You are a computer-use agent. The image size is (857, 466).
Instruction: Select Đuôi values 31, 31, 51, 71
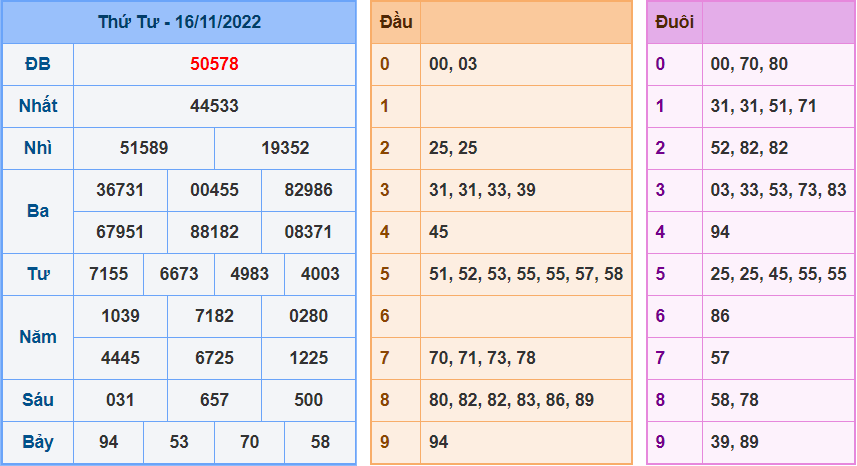point(764,106)
